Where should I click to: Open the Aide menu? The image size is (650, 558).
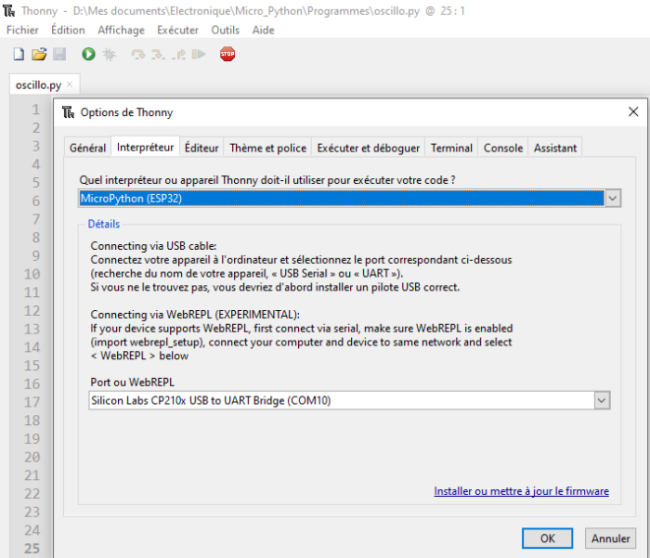pos(263,30)
